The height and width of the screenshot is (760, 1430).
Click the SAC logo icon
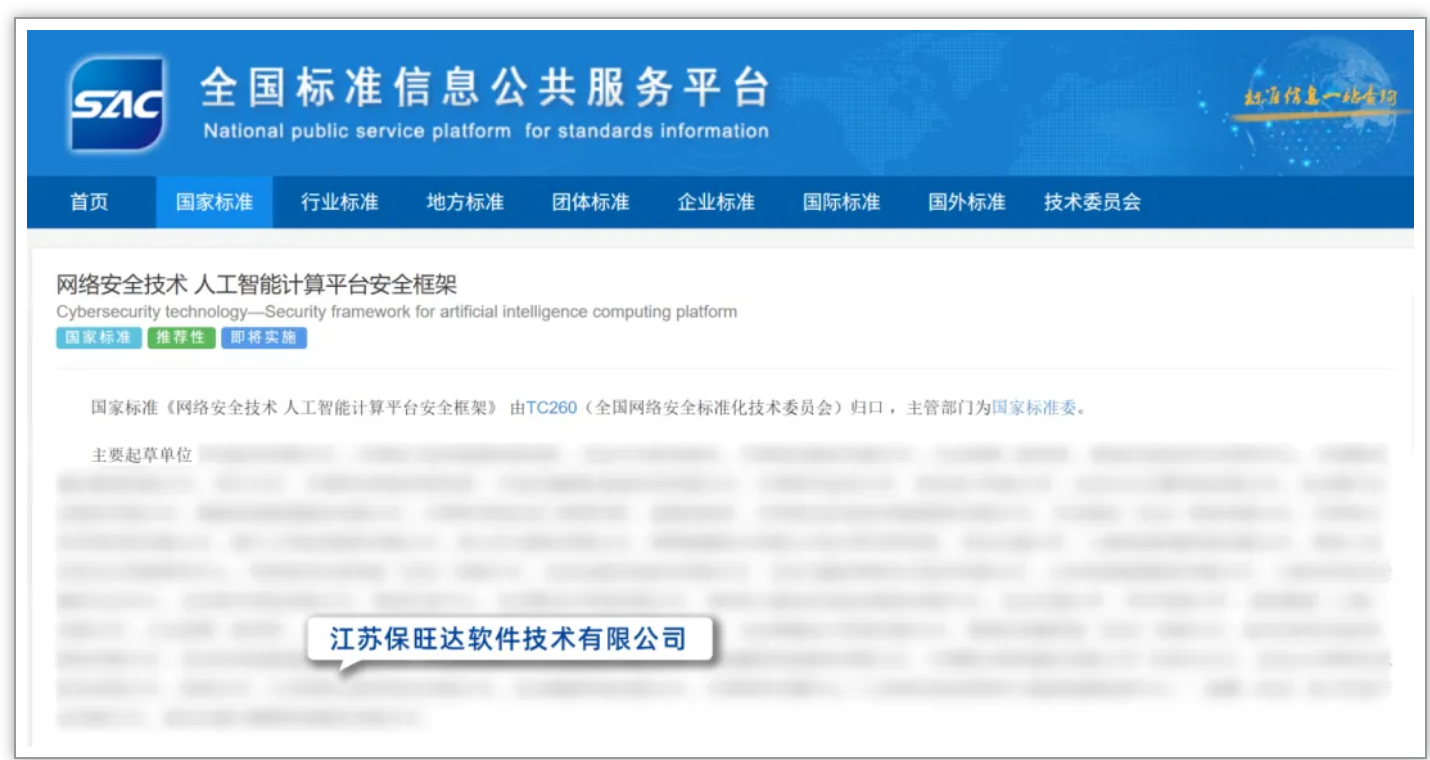pyautogui.click(x=117, y=105)
